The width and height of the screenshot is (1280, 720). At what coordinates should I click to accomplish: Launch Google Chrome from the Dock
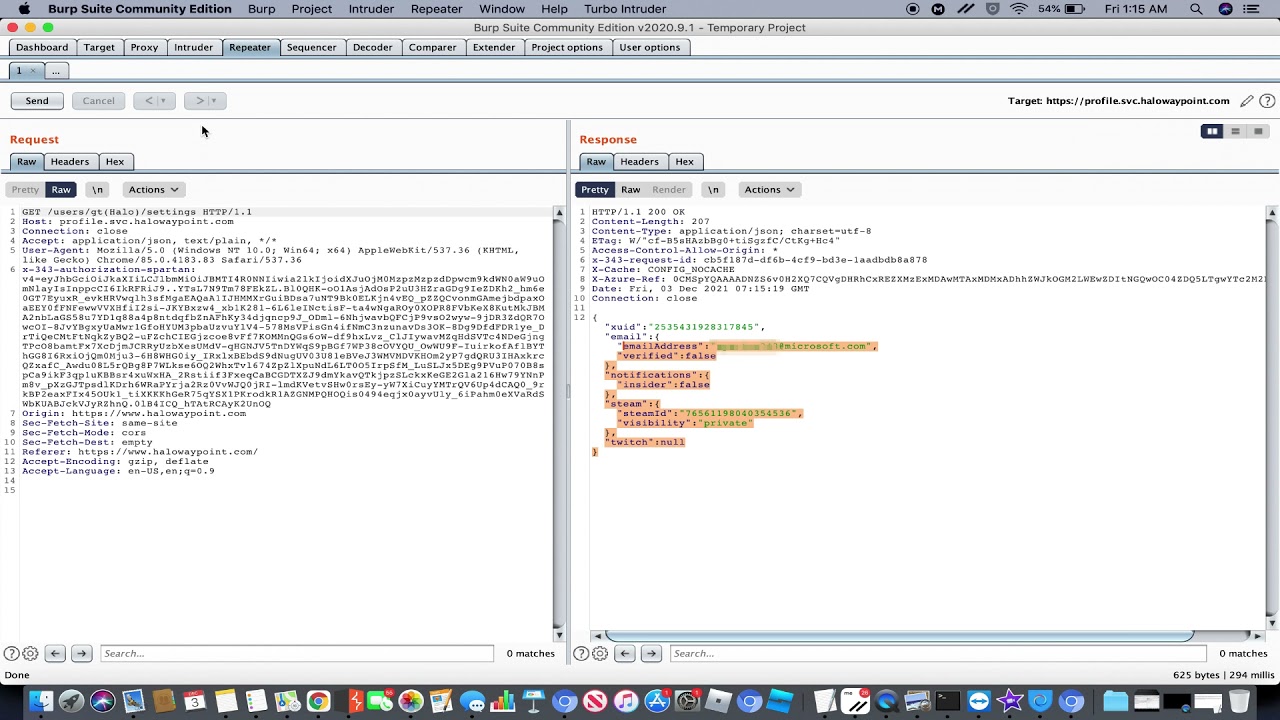click(x=318, y=702)
